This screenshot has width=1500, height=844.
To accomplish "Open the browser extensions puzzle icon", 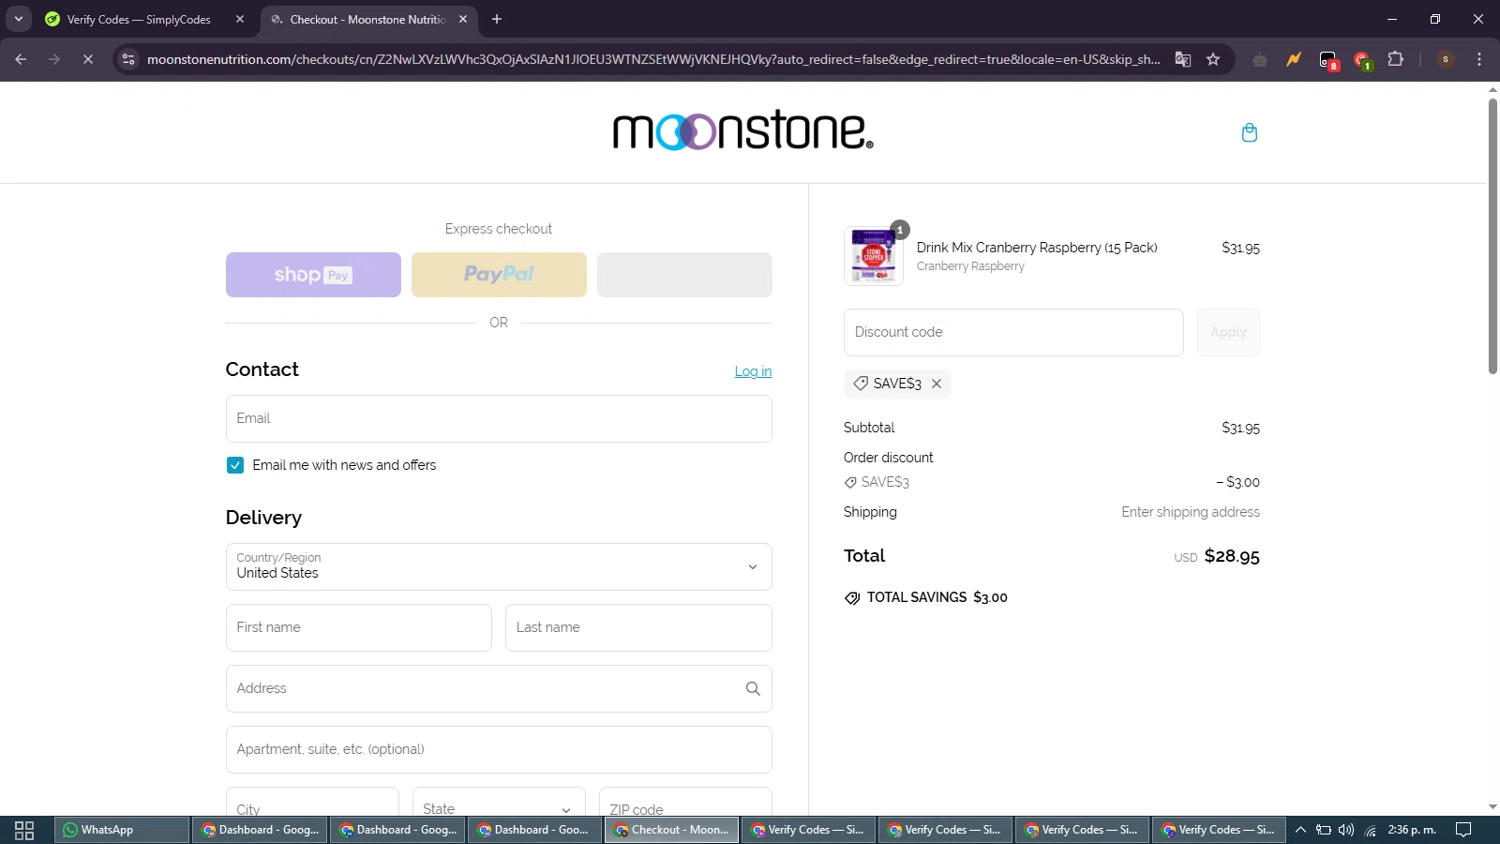I will coord(1396,60).
